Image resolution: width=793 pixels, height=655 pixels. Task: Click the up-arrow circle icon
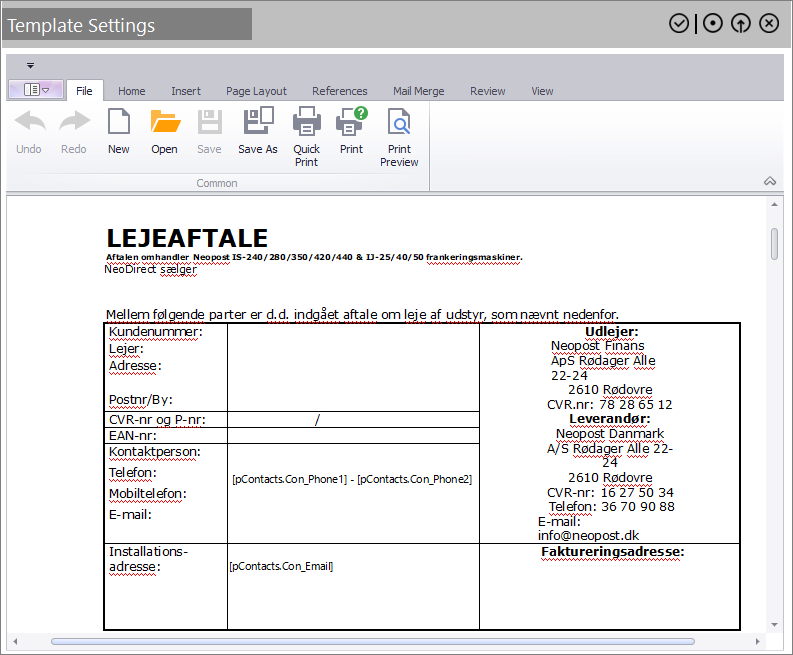pyautogui.click(x=741, y=23)
